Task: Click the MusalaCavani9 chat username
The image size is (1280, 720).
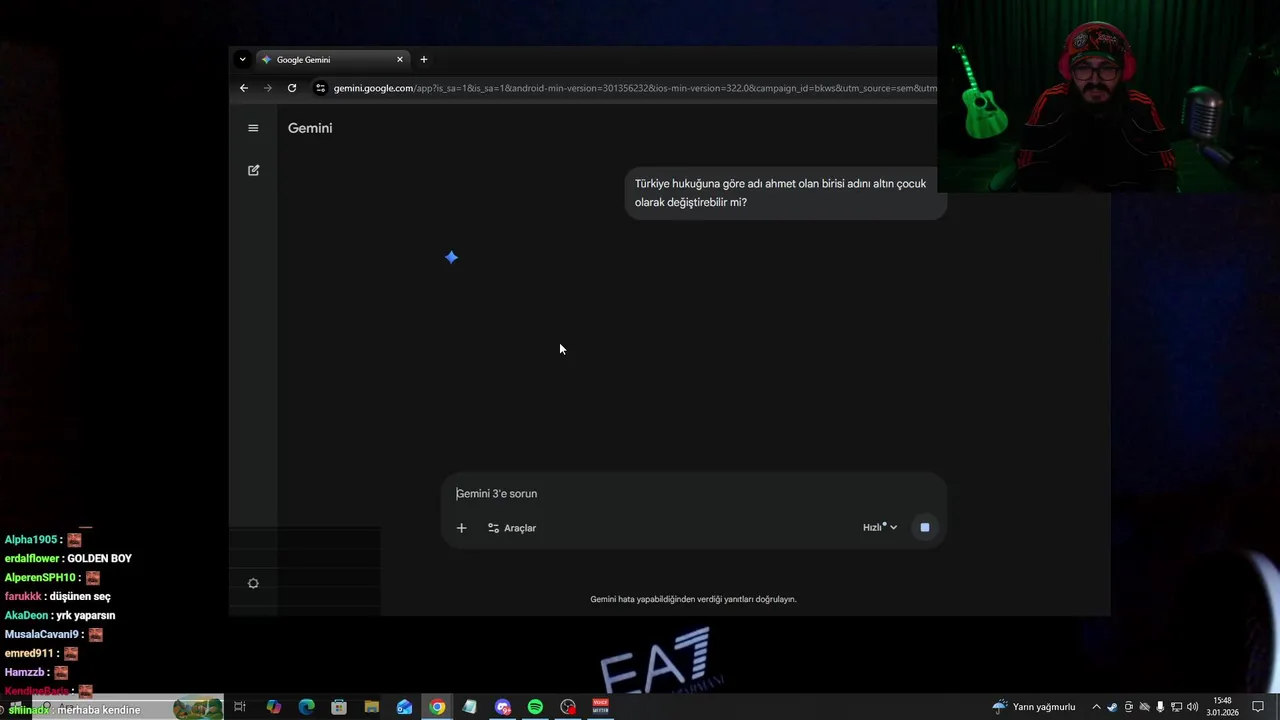Action: 41,635
